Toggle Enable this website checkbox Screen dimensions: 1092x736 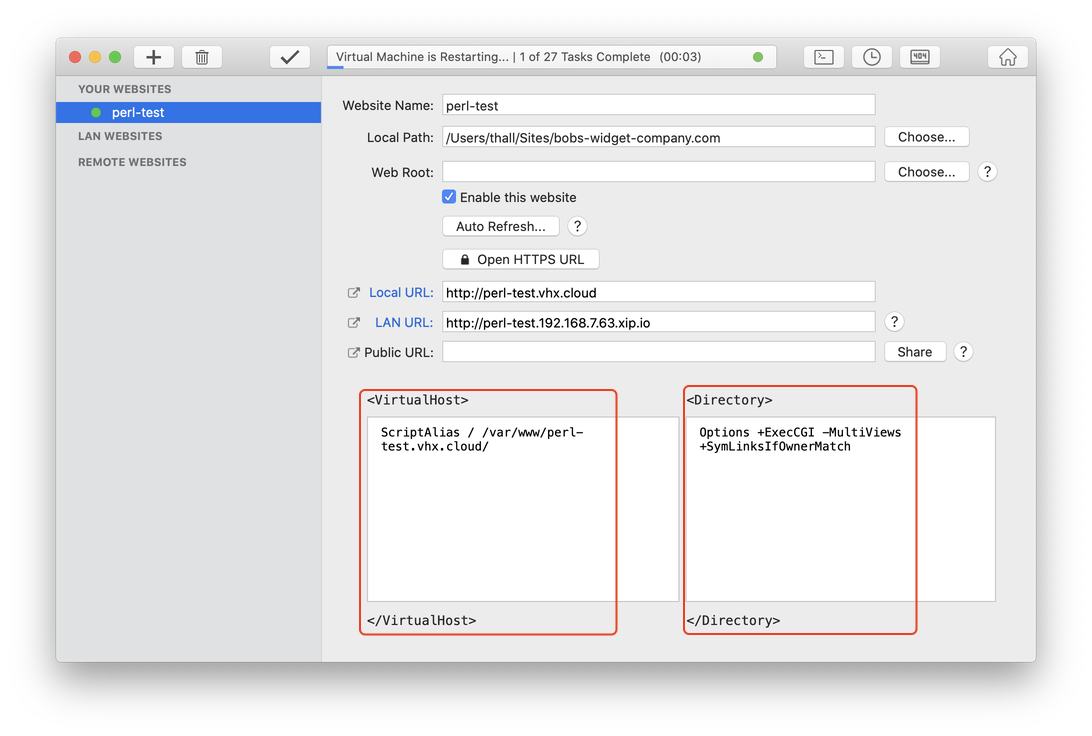[449, 197]
